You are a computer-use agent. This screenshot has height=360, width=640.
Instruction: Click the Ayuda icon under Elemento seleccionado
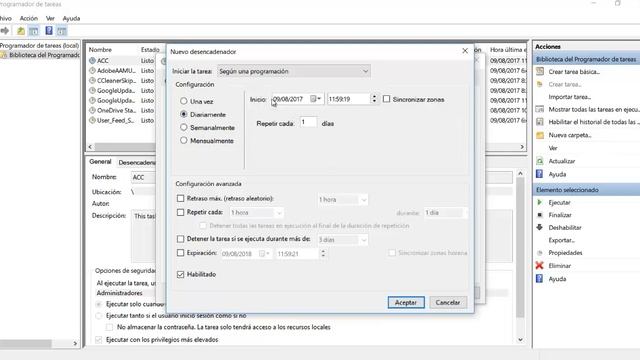(540, 278)
